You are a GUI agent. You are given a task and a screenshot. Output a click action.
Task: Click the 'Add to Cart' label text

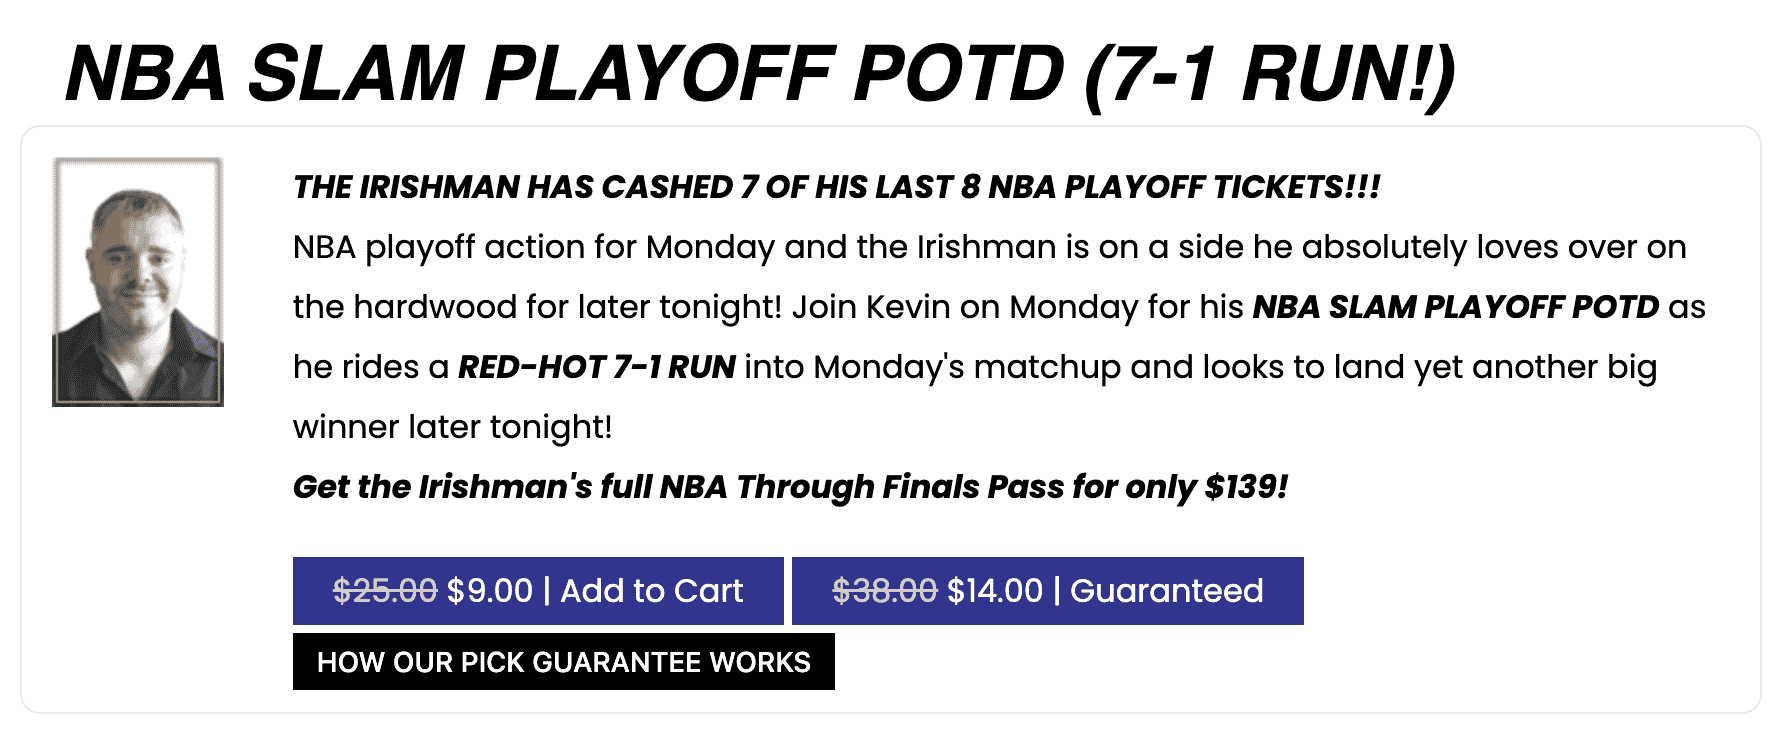tap(652, 591)
